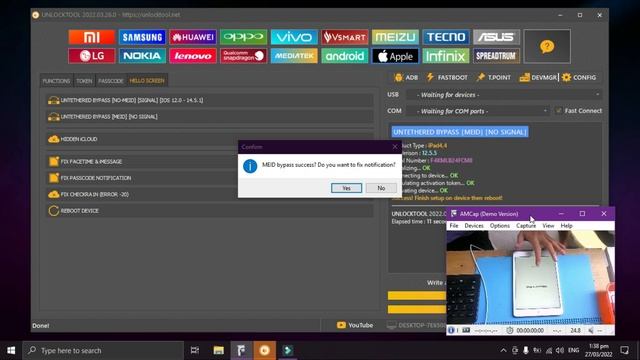This screenshot has height=360, width=640.
Task: Open Task View on the taskbar
Action: [195, 350]
